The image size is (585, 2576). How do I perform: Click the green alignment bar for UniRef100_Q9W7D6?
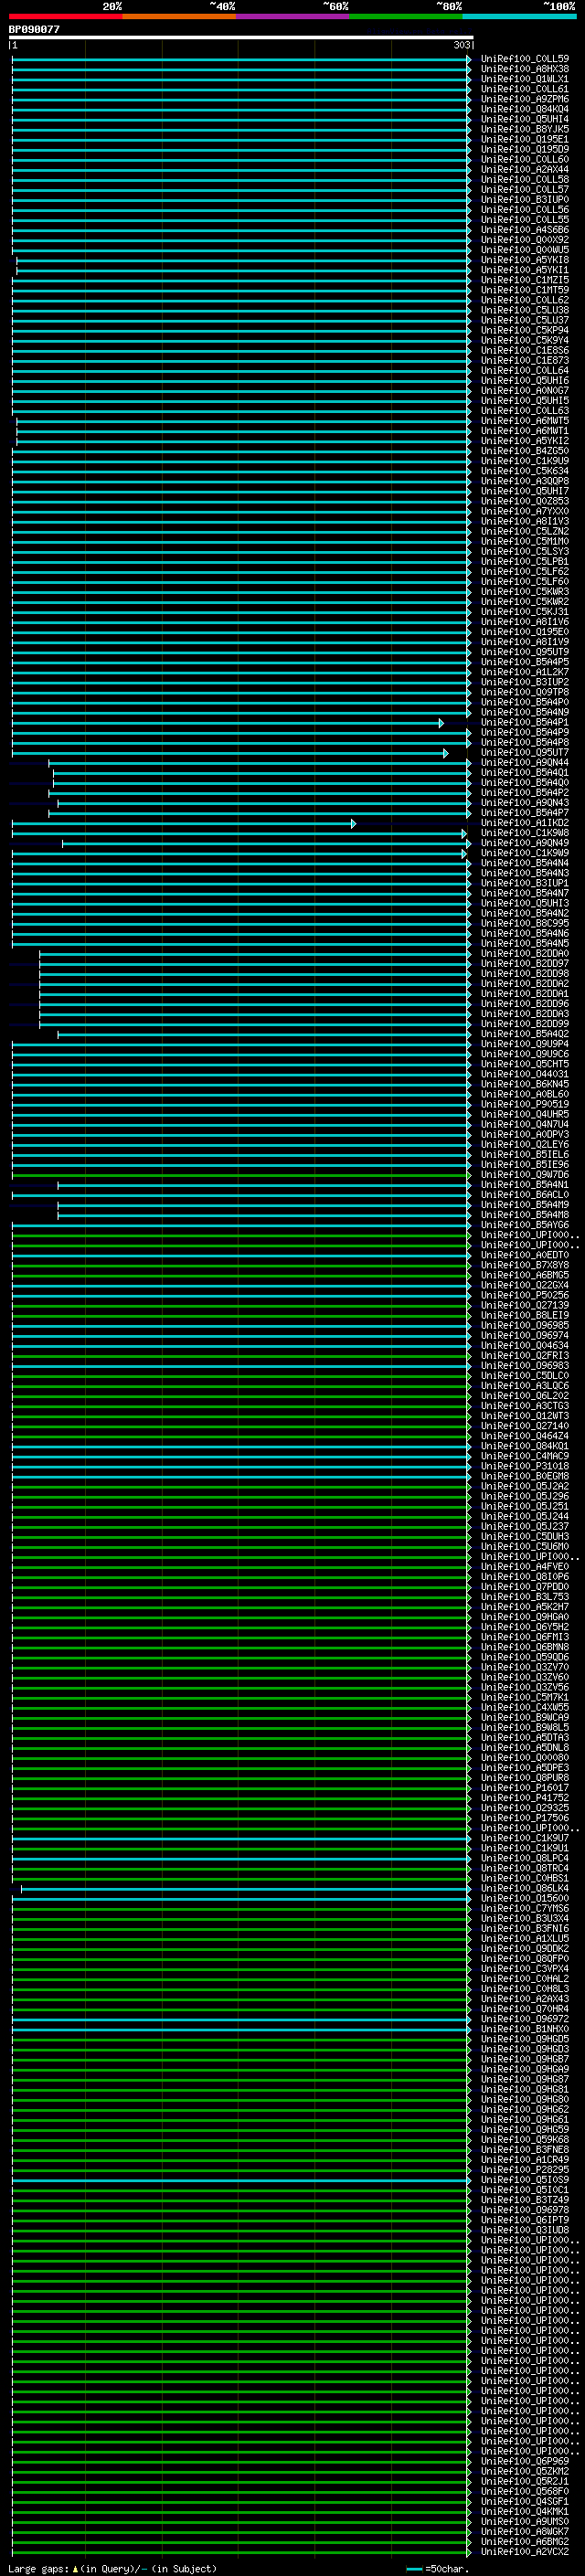[241, 1175]
